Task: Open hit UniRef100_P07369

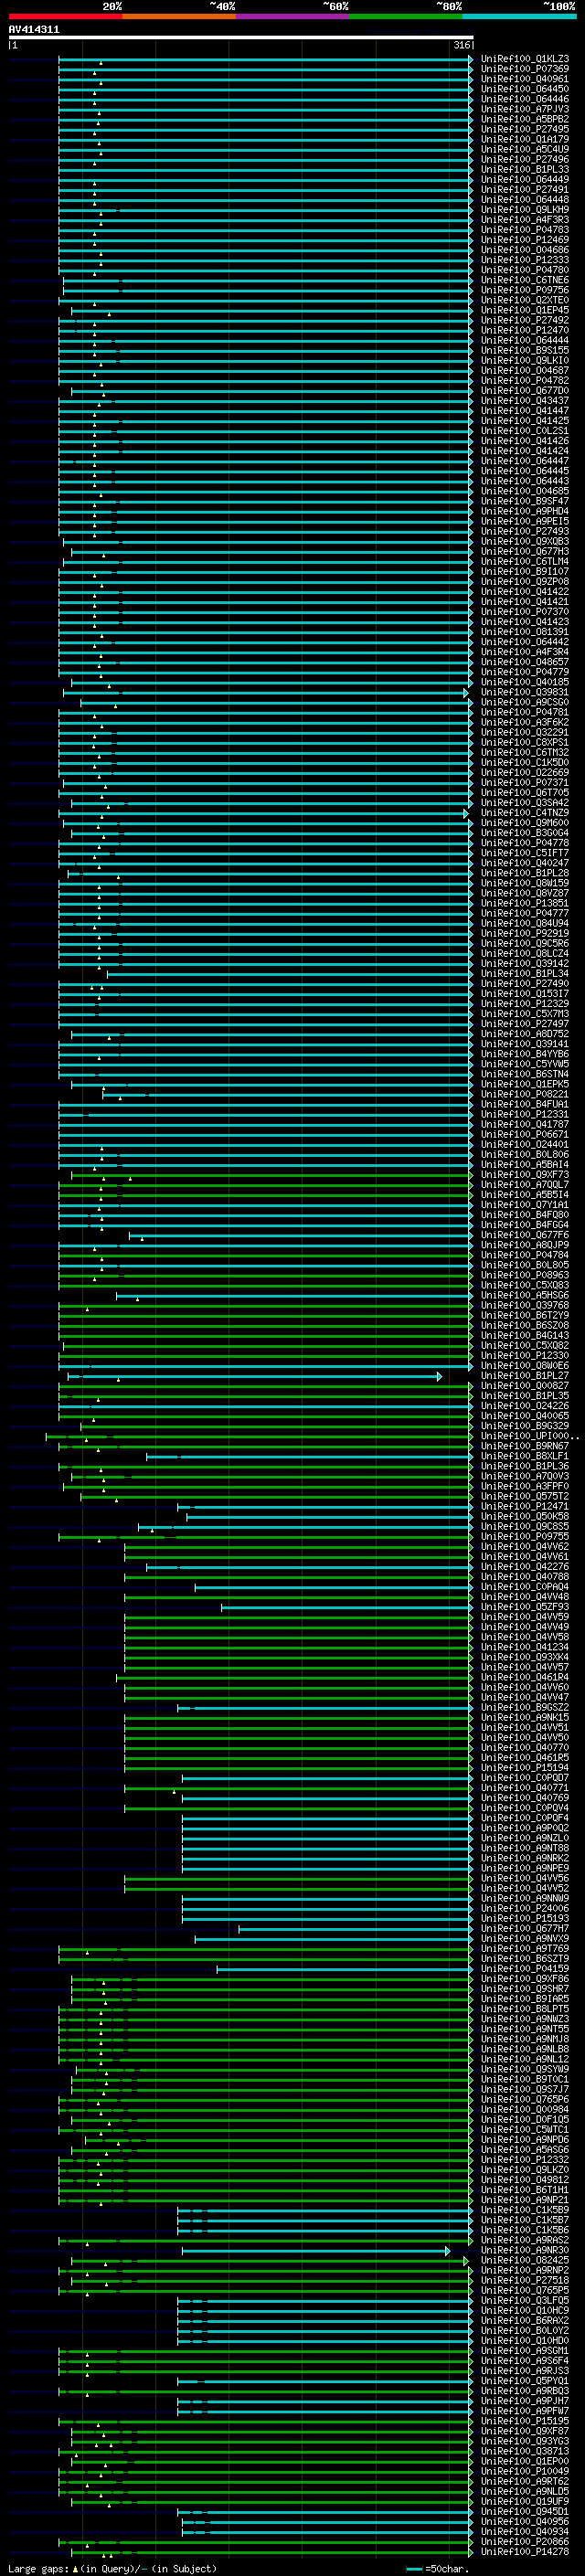Action: (x=525, y=69)
